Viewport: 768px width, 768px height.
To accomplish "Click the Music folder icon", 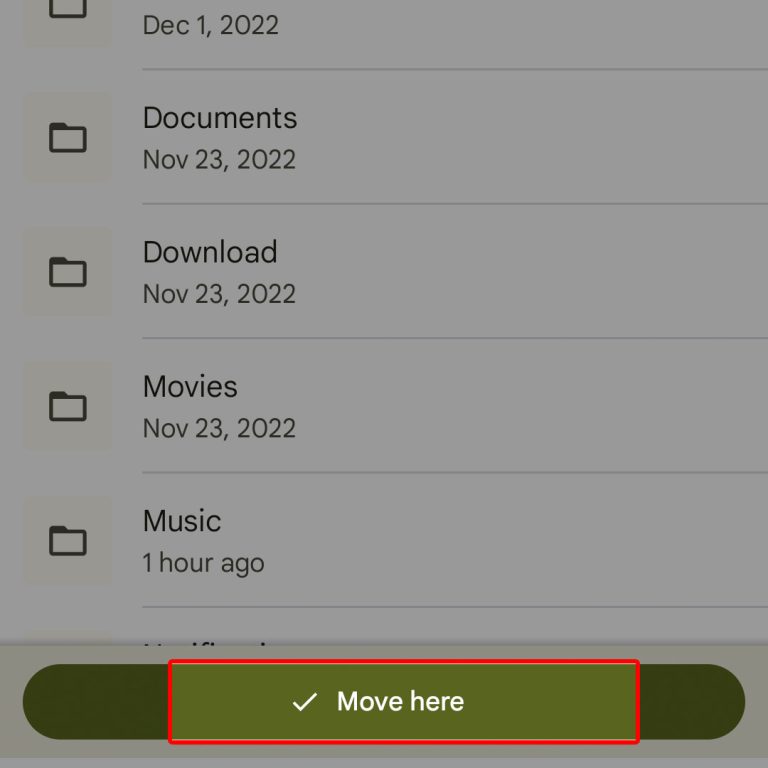I will point(68,541).
